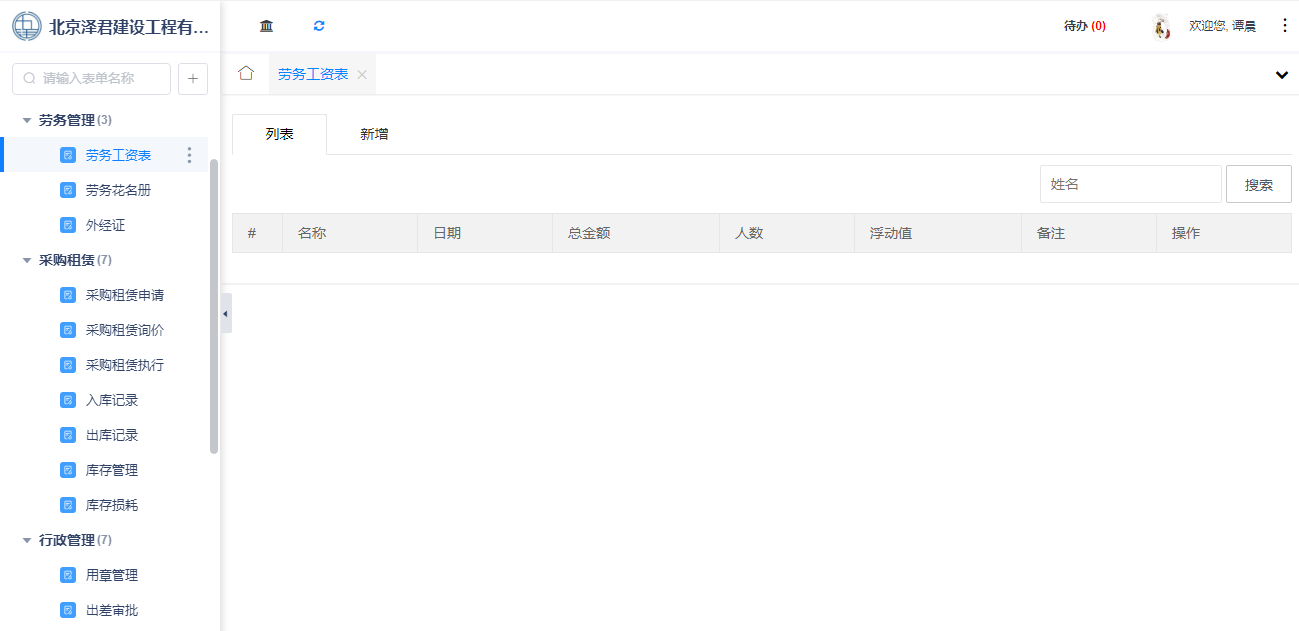
Task: Open 劳务花名册 in the sidebar
Action: coord(118,190)
